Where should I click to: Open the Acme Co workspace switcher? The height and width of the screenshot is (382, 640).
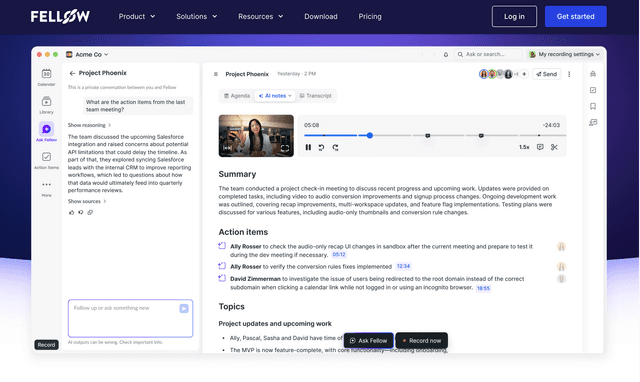87,54
